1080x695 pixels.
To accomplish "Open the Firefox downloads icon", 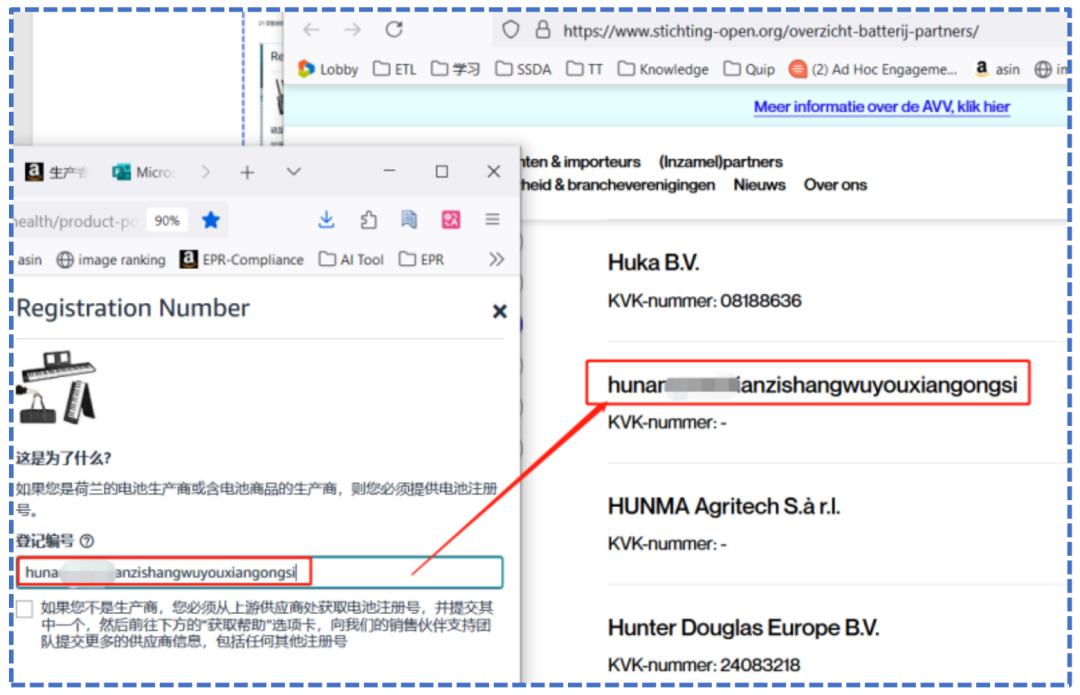I will click(326, 219).
